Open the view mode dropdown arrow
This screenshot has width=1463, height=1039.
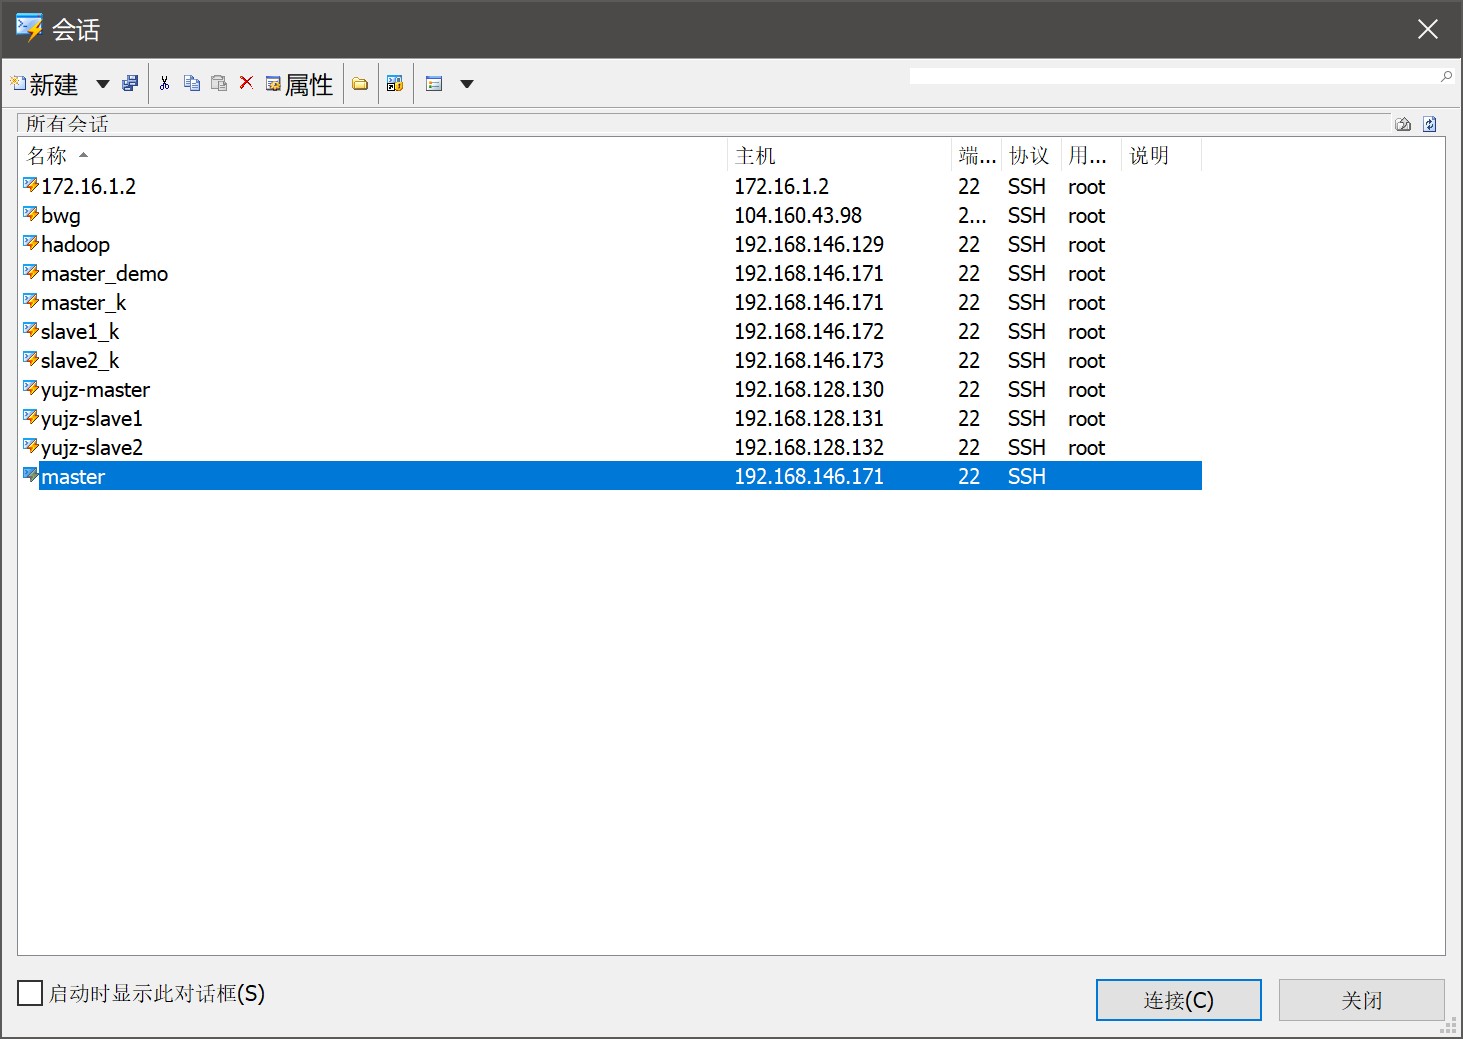click(x=466, y=84)
